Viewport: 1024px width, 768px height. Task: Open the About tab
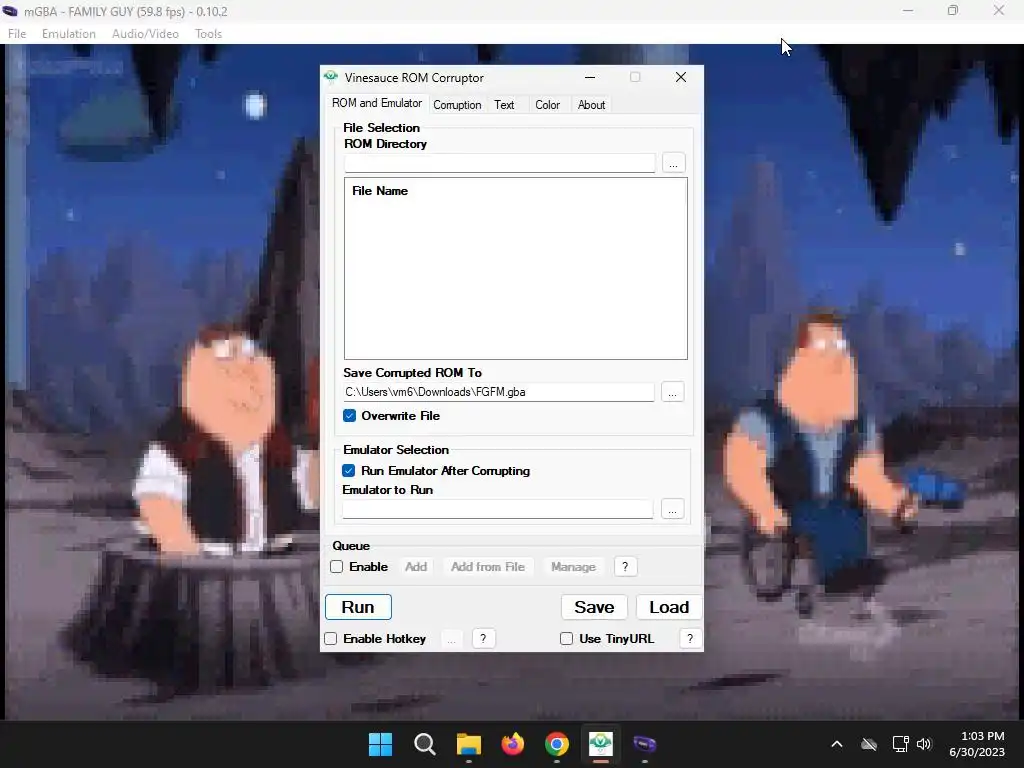591,104
